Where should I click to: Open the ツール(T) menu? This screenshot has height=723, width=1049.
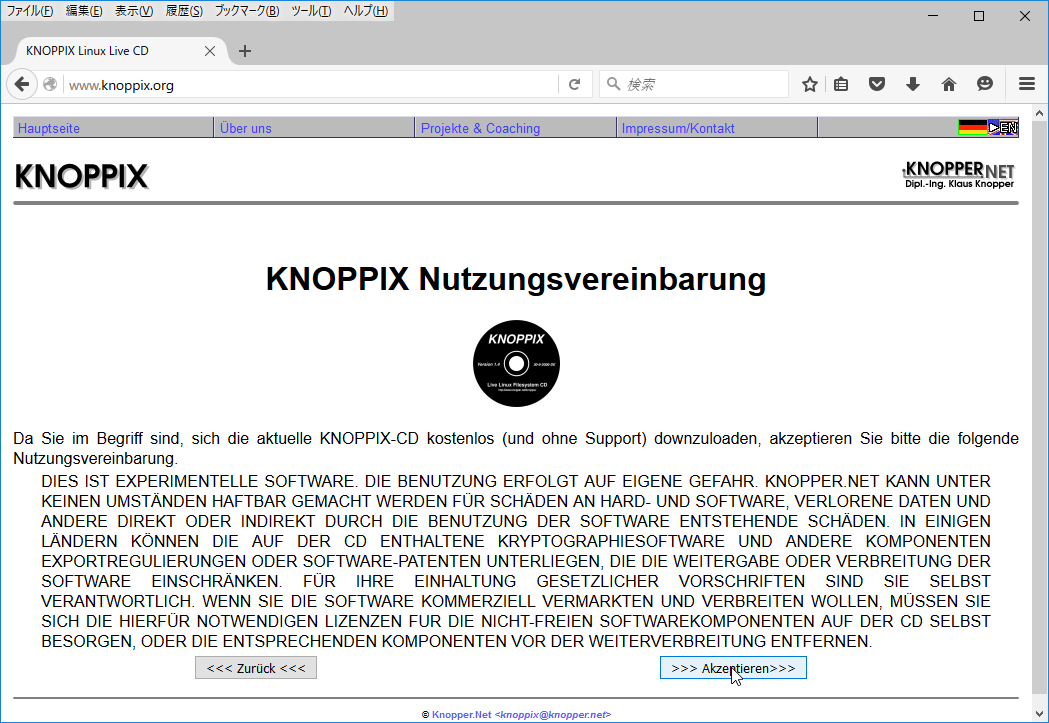point(311,11)
